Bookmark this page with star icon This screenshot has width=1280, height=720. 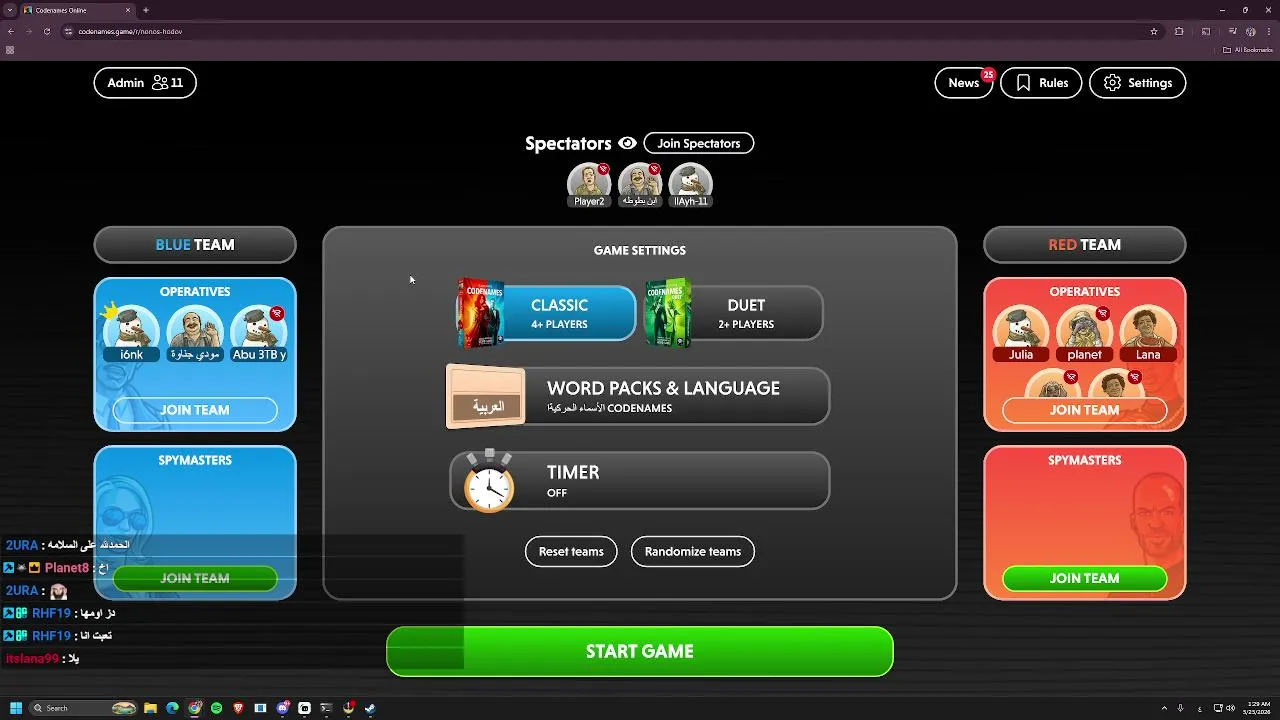[x=1154, y=31]
